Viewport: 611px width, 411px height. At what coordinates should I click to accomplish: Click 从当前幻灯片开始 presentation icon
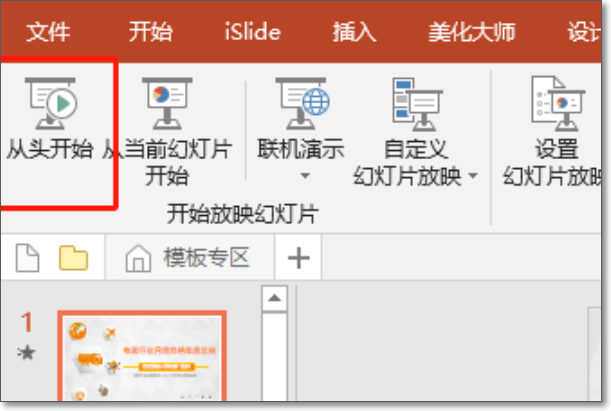click(167, 103)
